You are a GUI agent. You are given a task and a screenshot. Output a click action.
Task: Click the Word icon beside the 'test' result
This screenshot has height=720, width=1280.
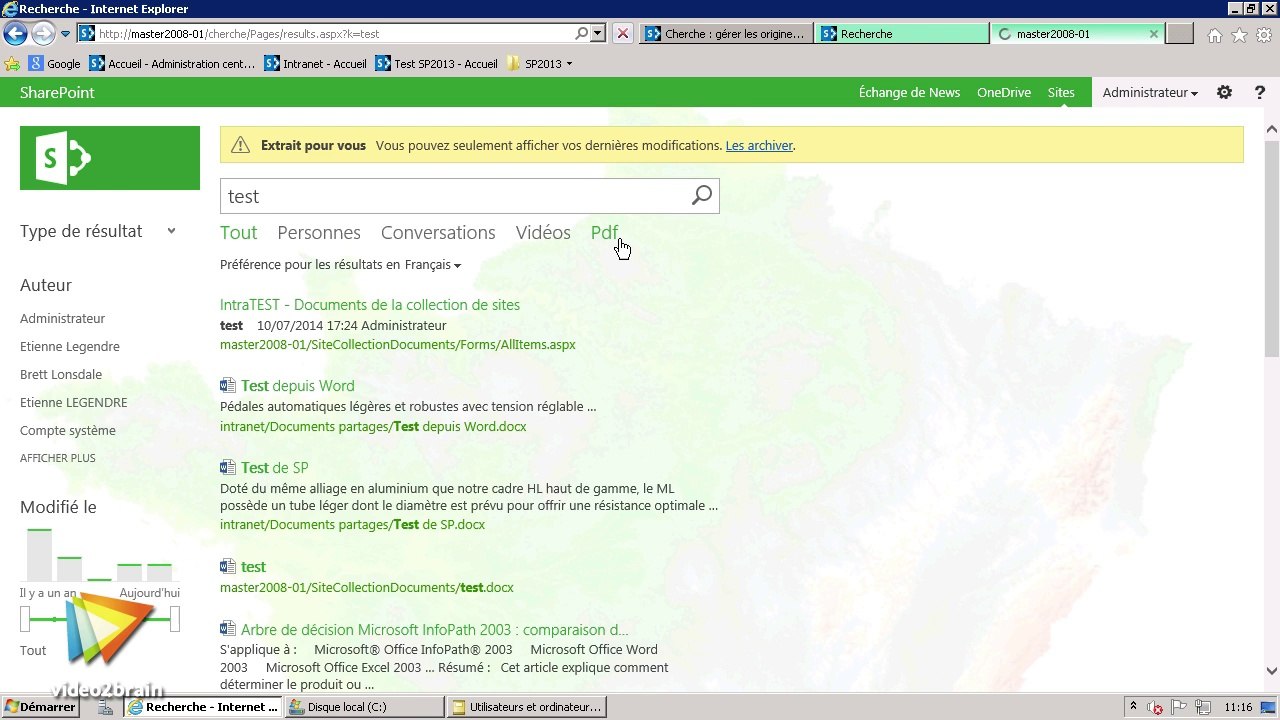point(228,566)
